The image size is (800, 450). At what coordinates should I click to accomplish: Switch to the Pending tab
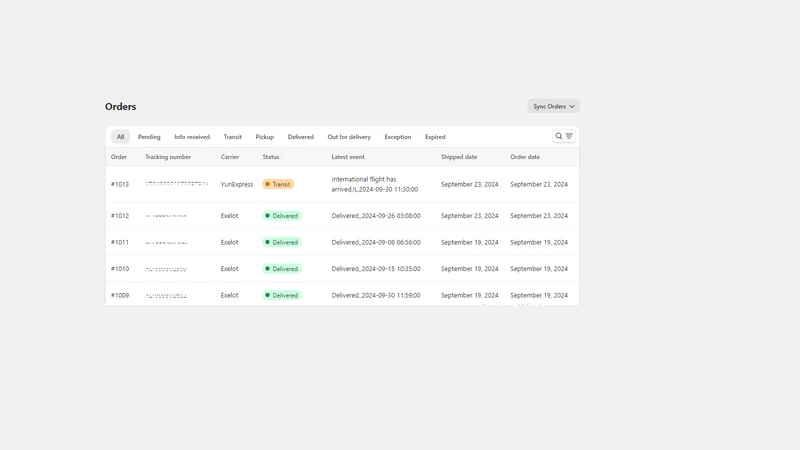[x=149, y=137]
